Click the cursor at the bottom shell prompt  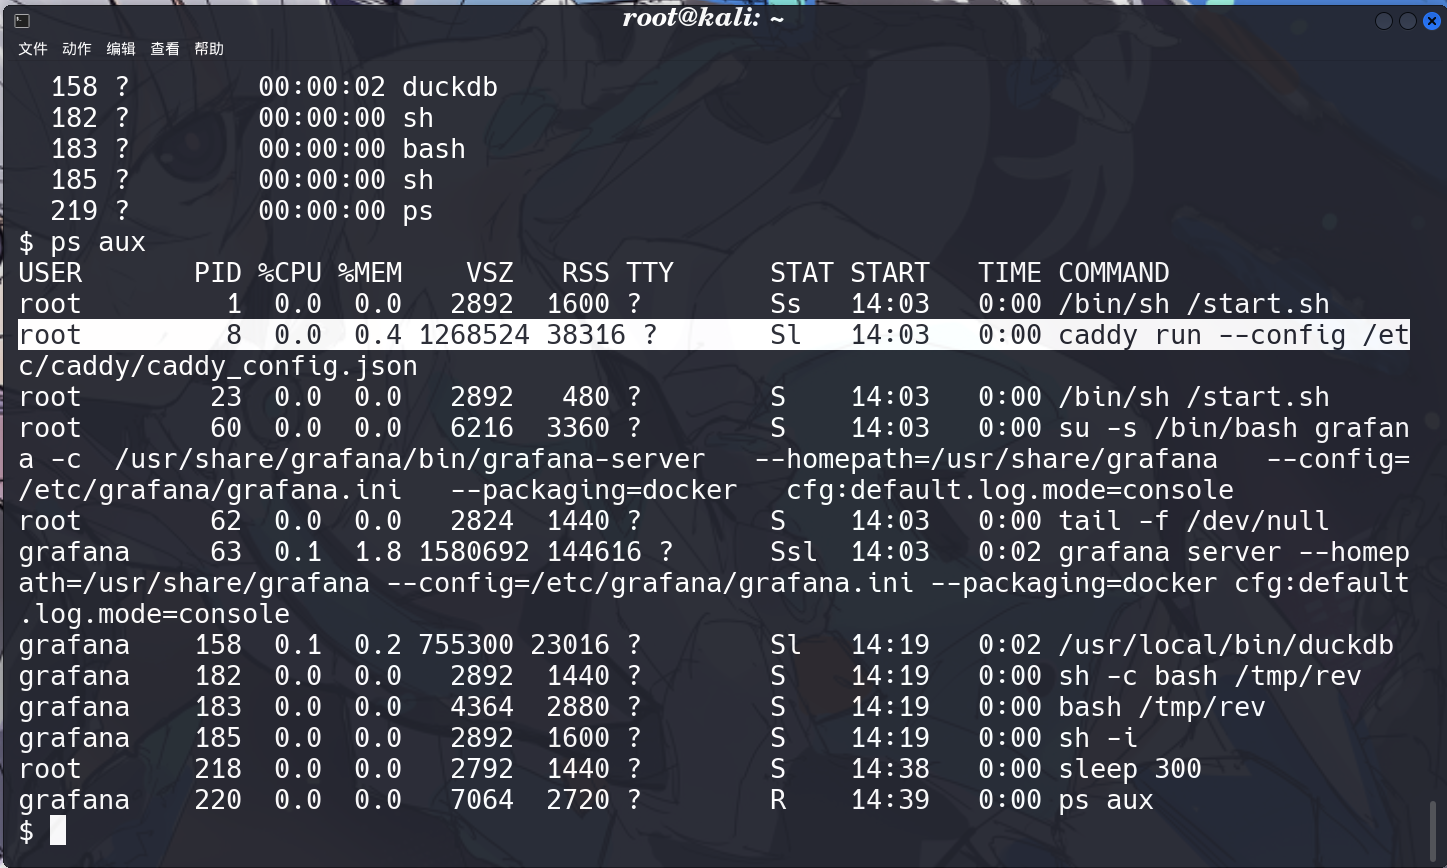(58, 831)
